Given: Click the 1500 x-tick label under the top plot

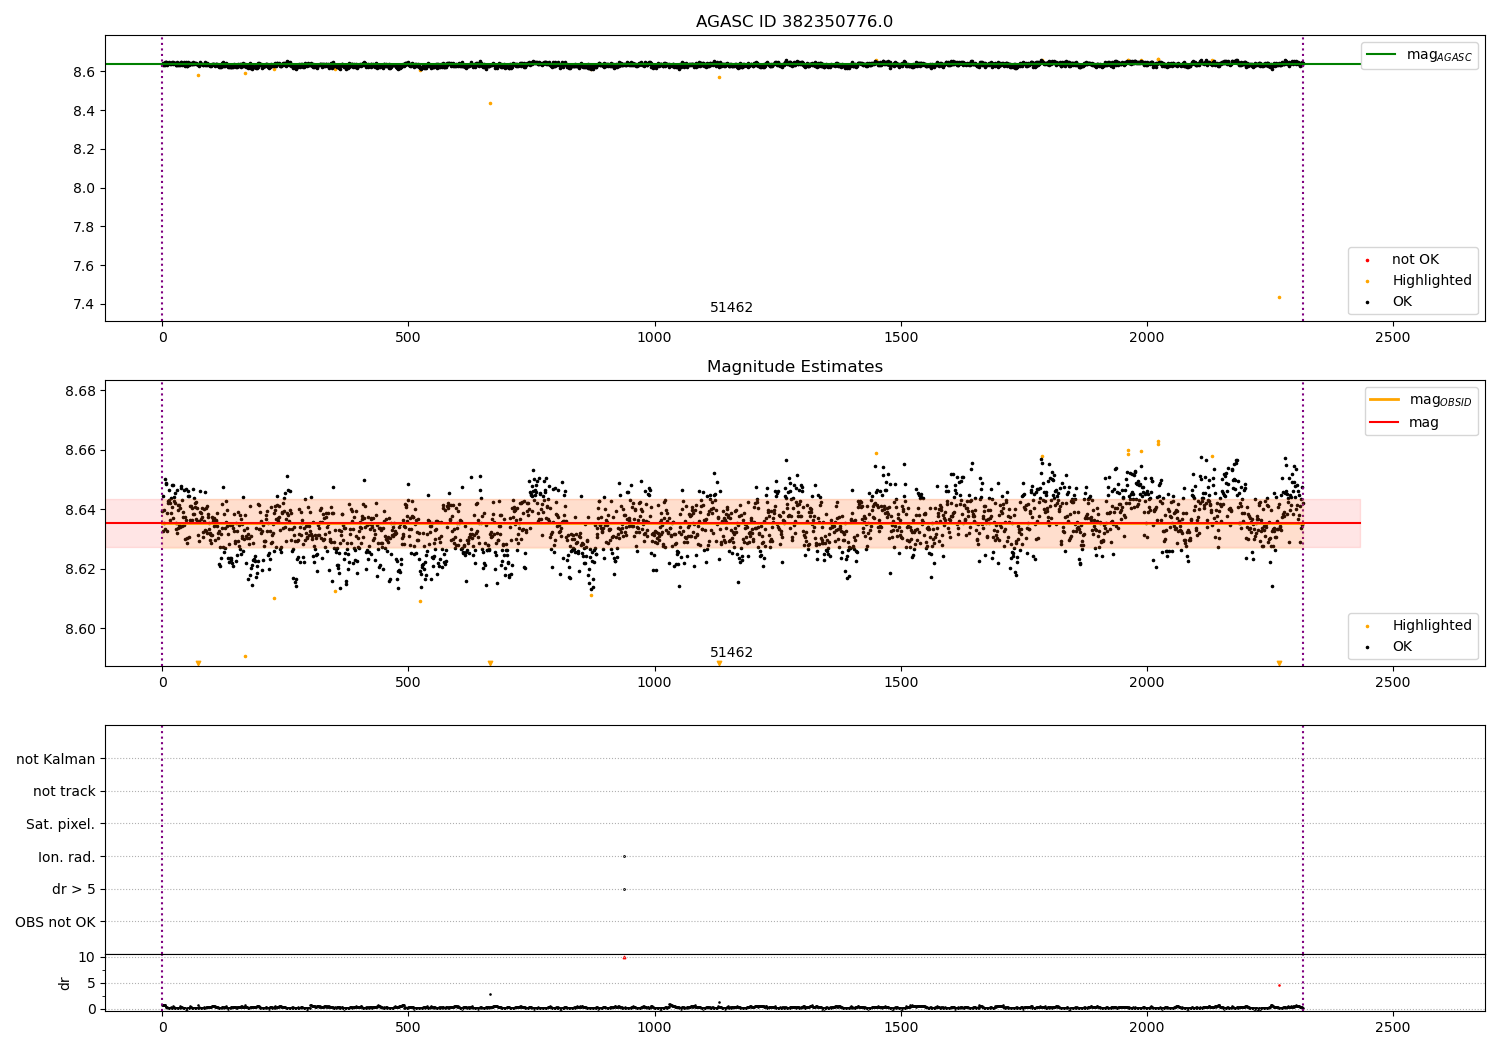Looking at the screenshot, I should pos(900,338).
